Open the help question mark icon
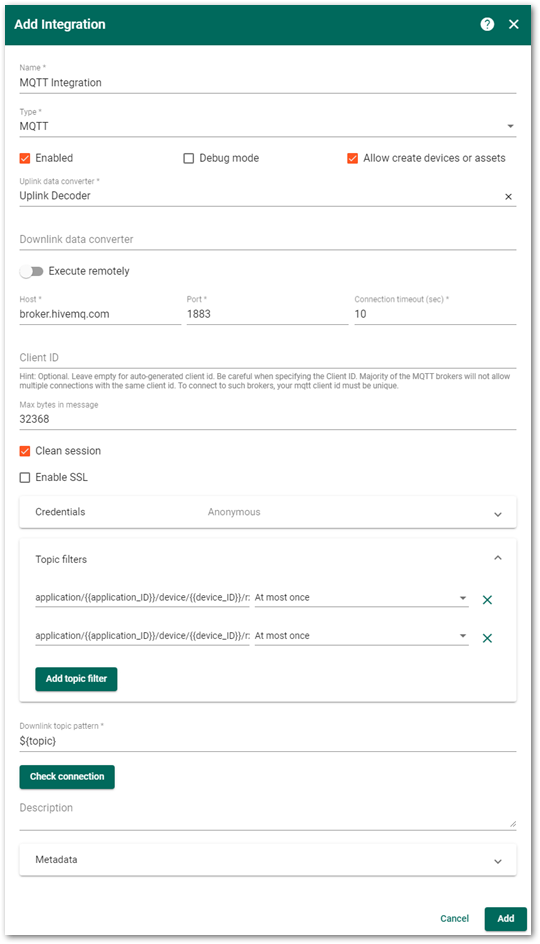This screenshot has height=944, width=540. tap(487, 24)
